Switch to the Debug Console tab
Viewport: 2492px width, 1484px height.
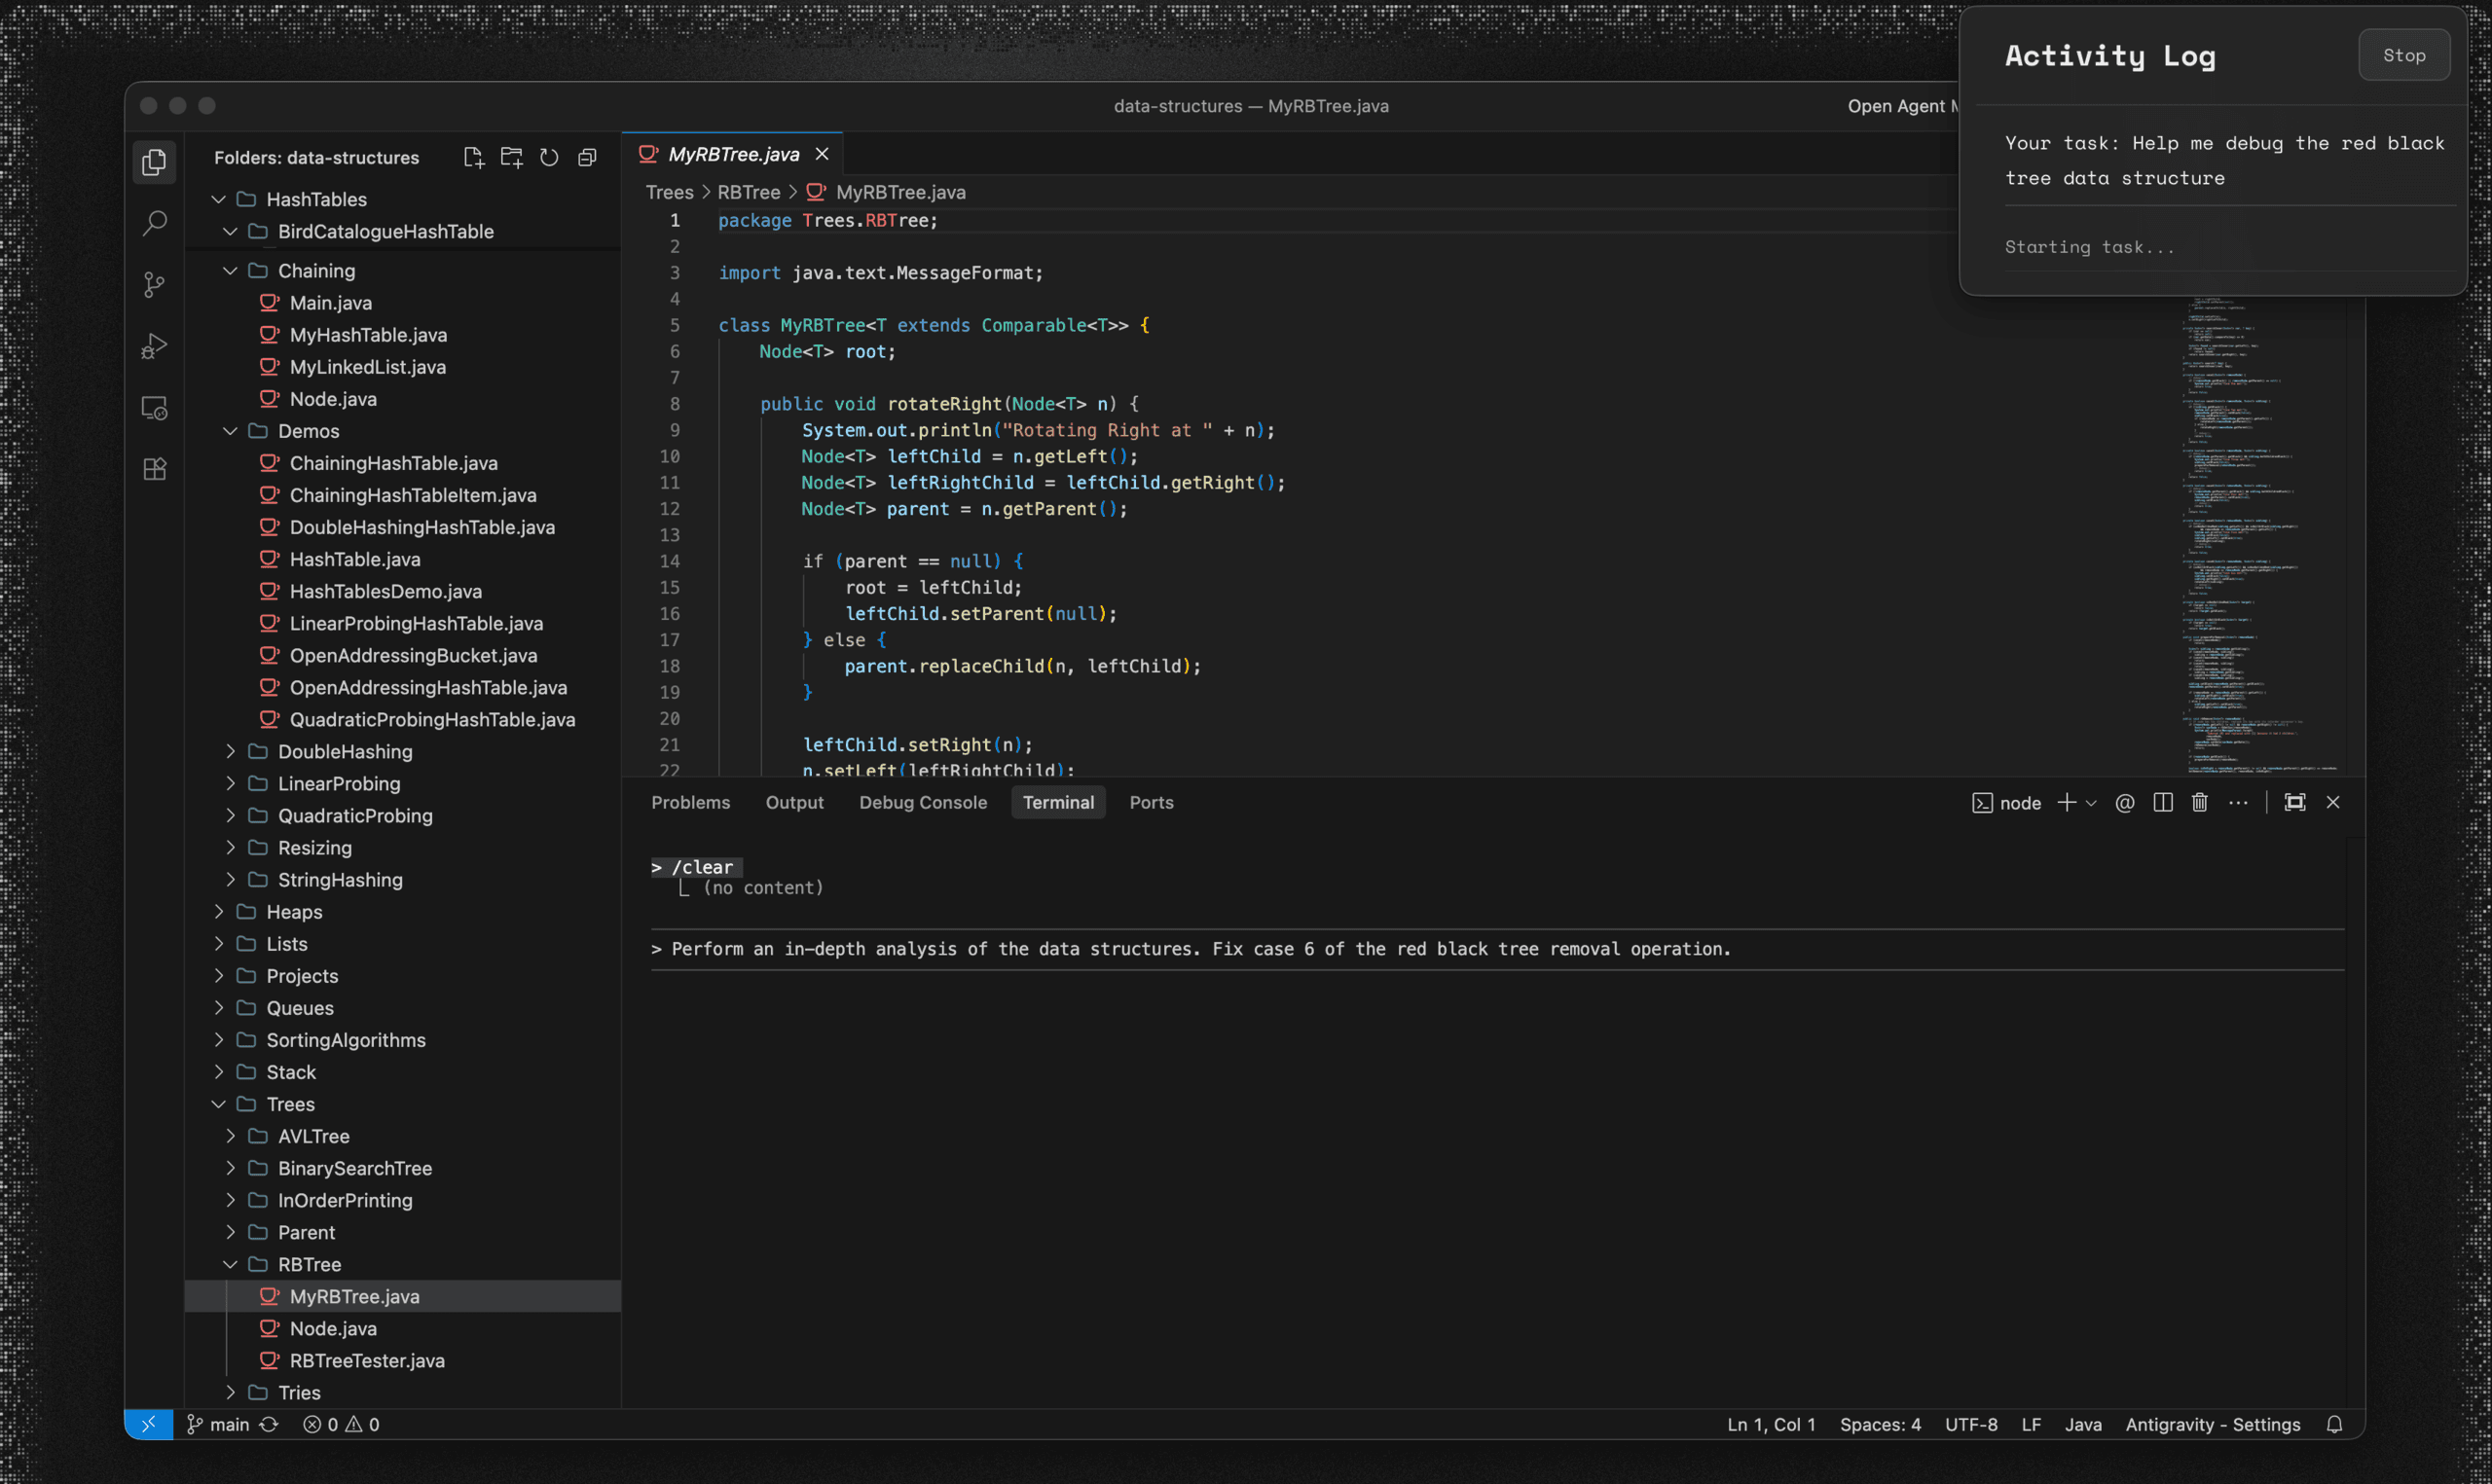pyautogui.click(x=922, y=802)
